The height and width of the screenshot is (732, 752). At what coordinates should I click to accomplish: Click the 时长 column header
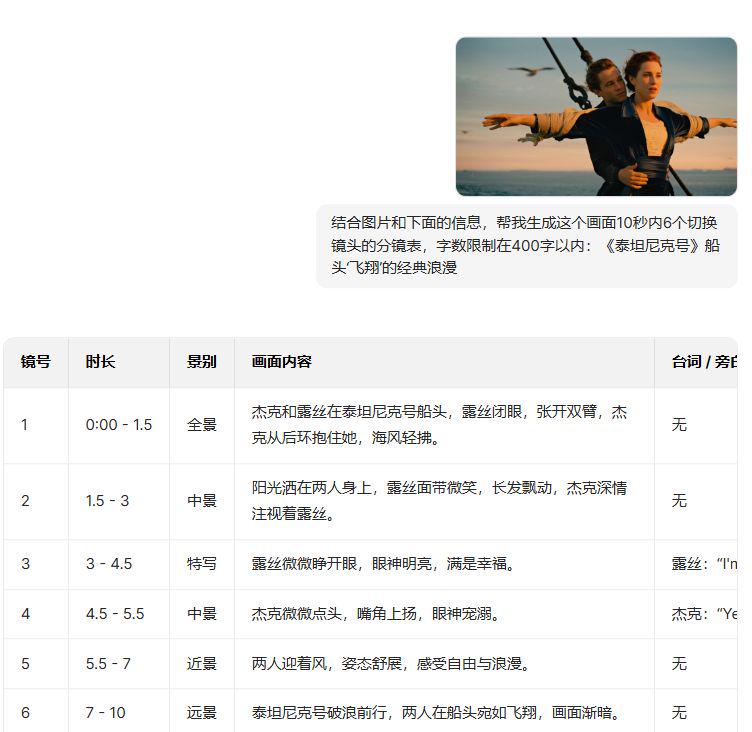(100, 362)
